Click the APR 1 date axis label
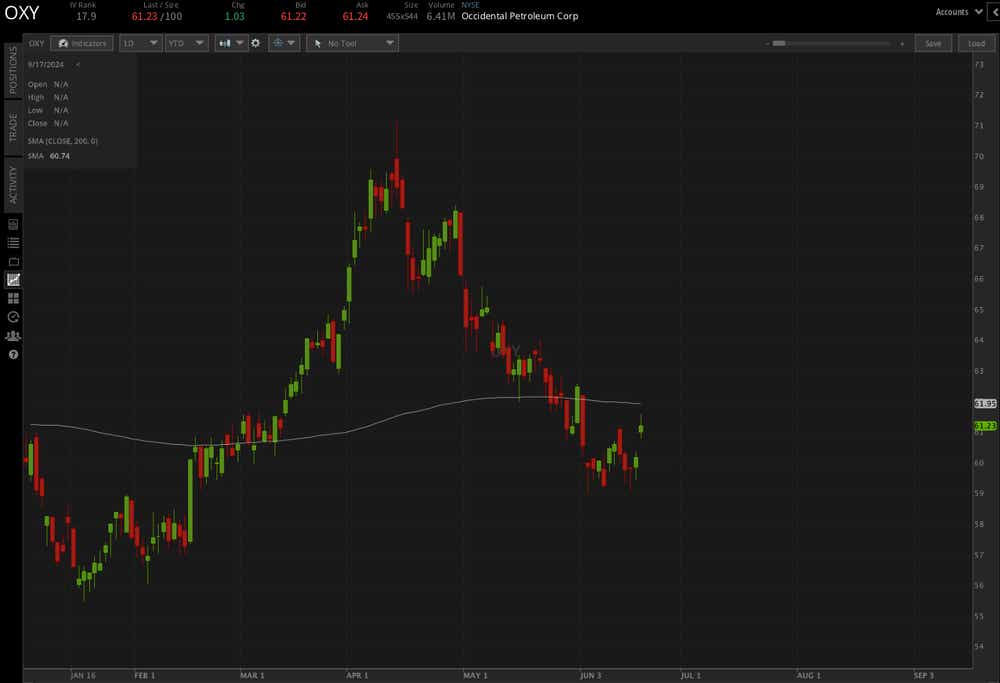Image resolution: width=1000 pixels, height=683 pixels. click(357, 675)
